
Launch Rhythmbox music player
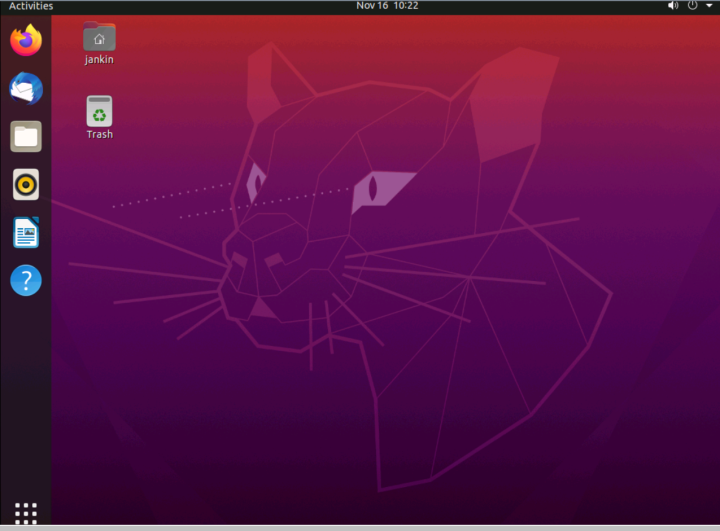tap(26, 185)
